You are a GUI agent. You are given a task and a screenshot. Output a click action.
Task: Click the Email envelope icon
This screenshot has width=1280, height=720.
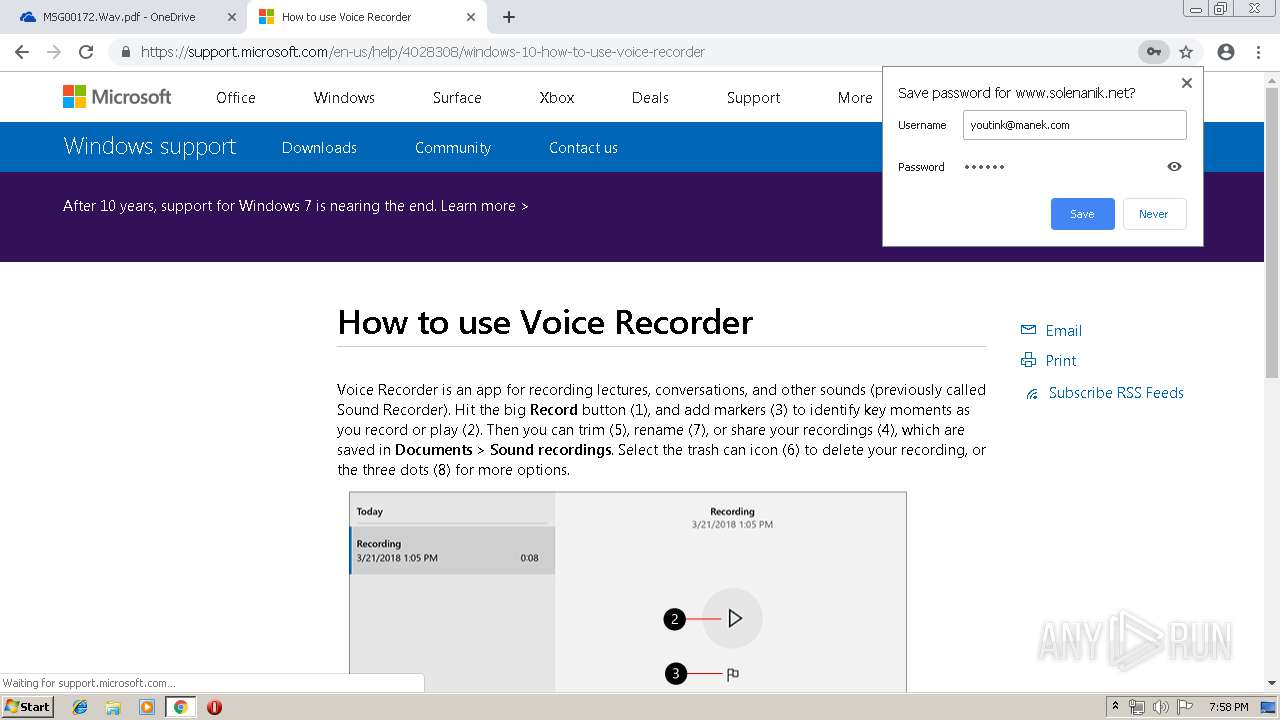click(1028, 330)
